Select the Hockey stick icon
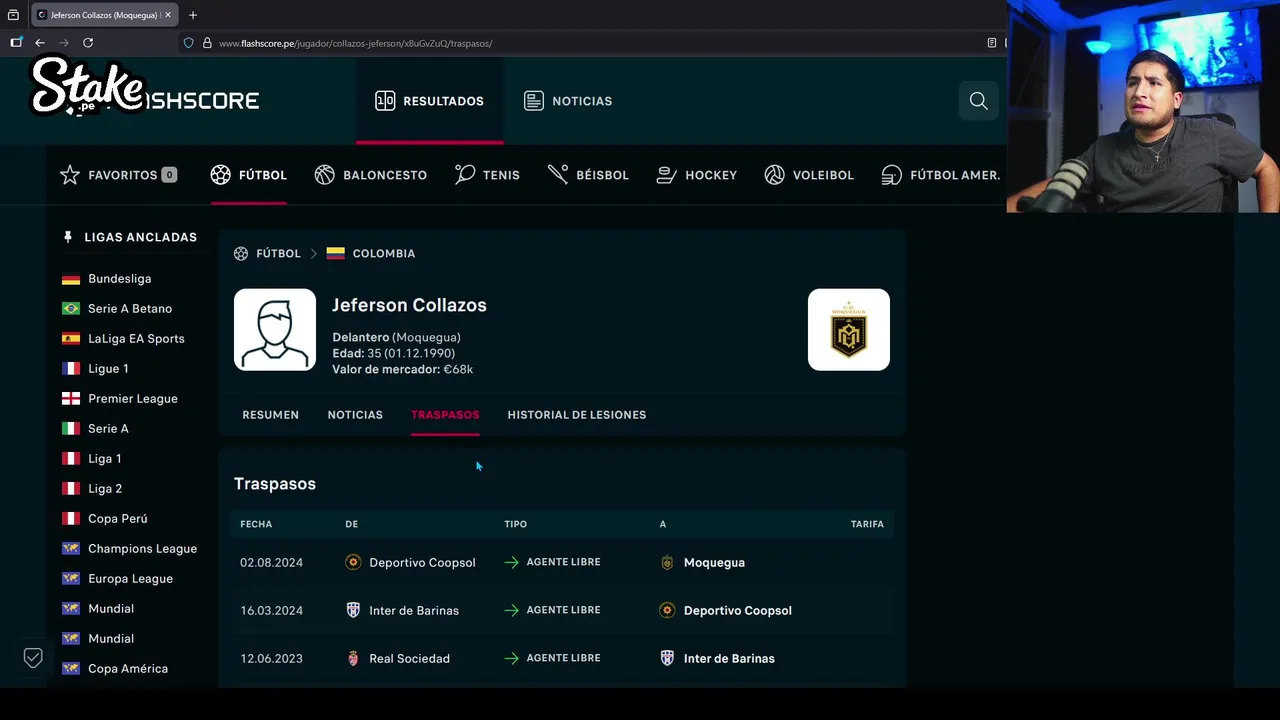 pyautogui.click(x=666, y=175)
